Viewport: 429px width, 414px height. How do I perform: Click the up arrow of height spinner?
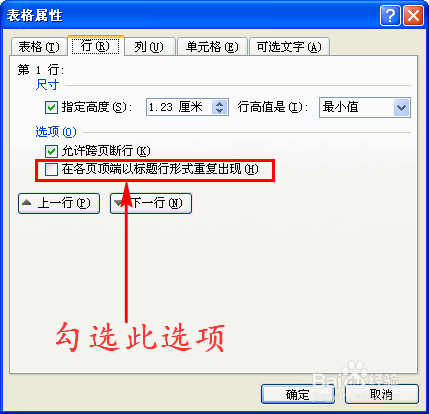click(x=219, y=104)
